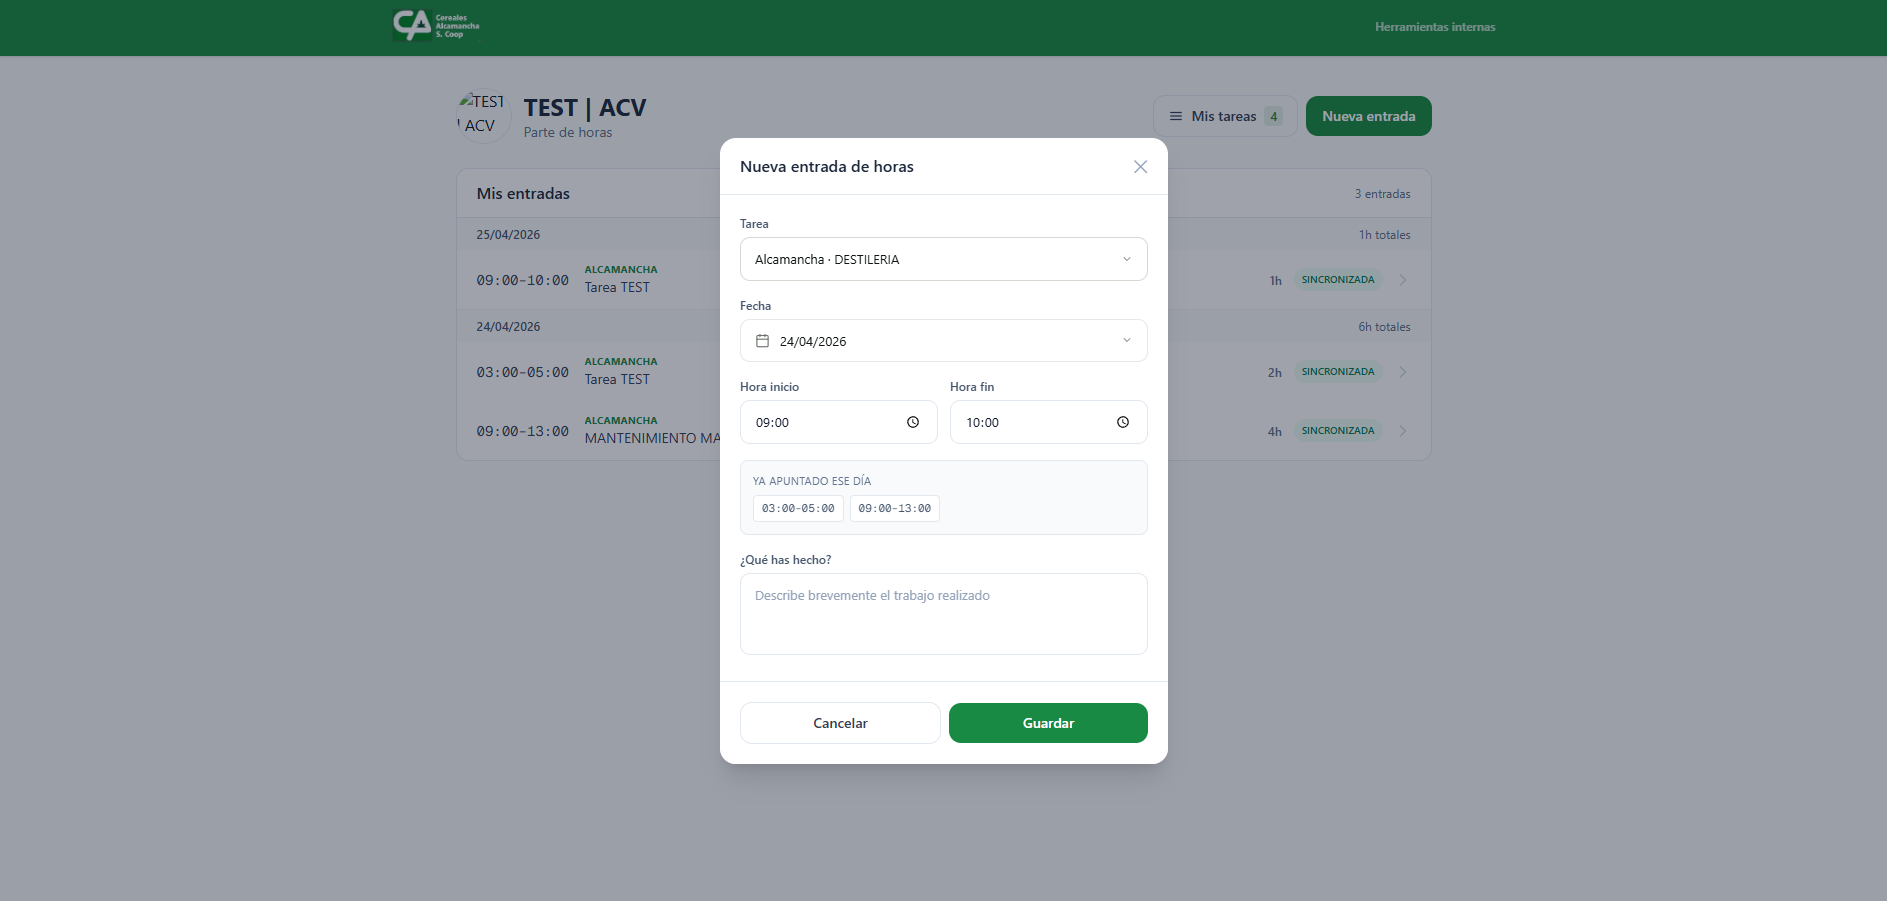Open the 03:00-05:00 entry chevron arrow

click(1403, 372)
